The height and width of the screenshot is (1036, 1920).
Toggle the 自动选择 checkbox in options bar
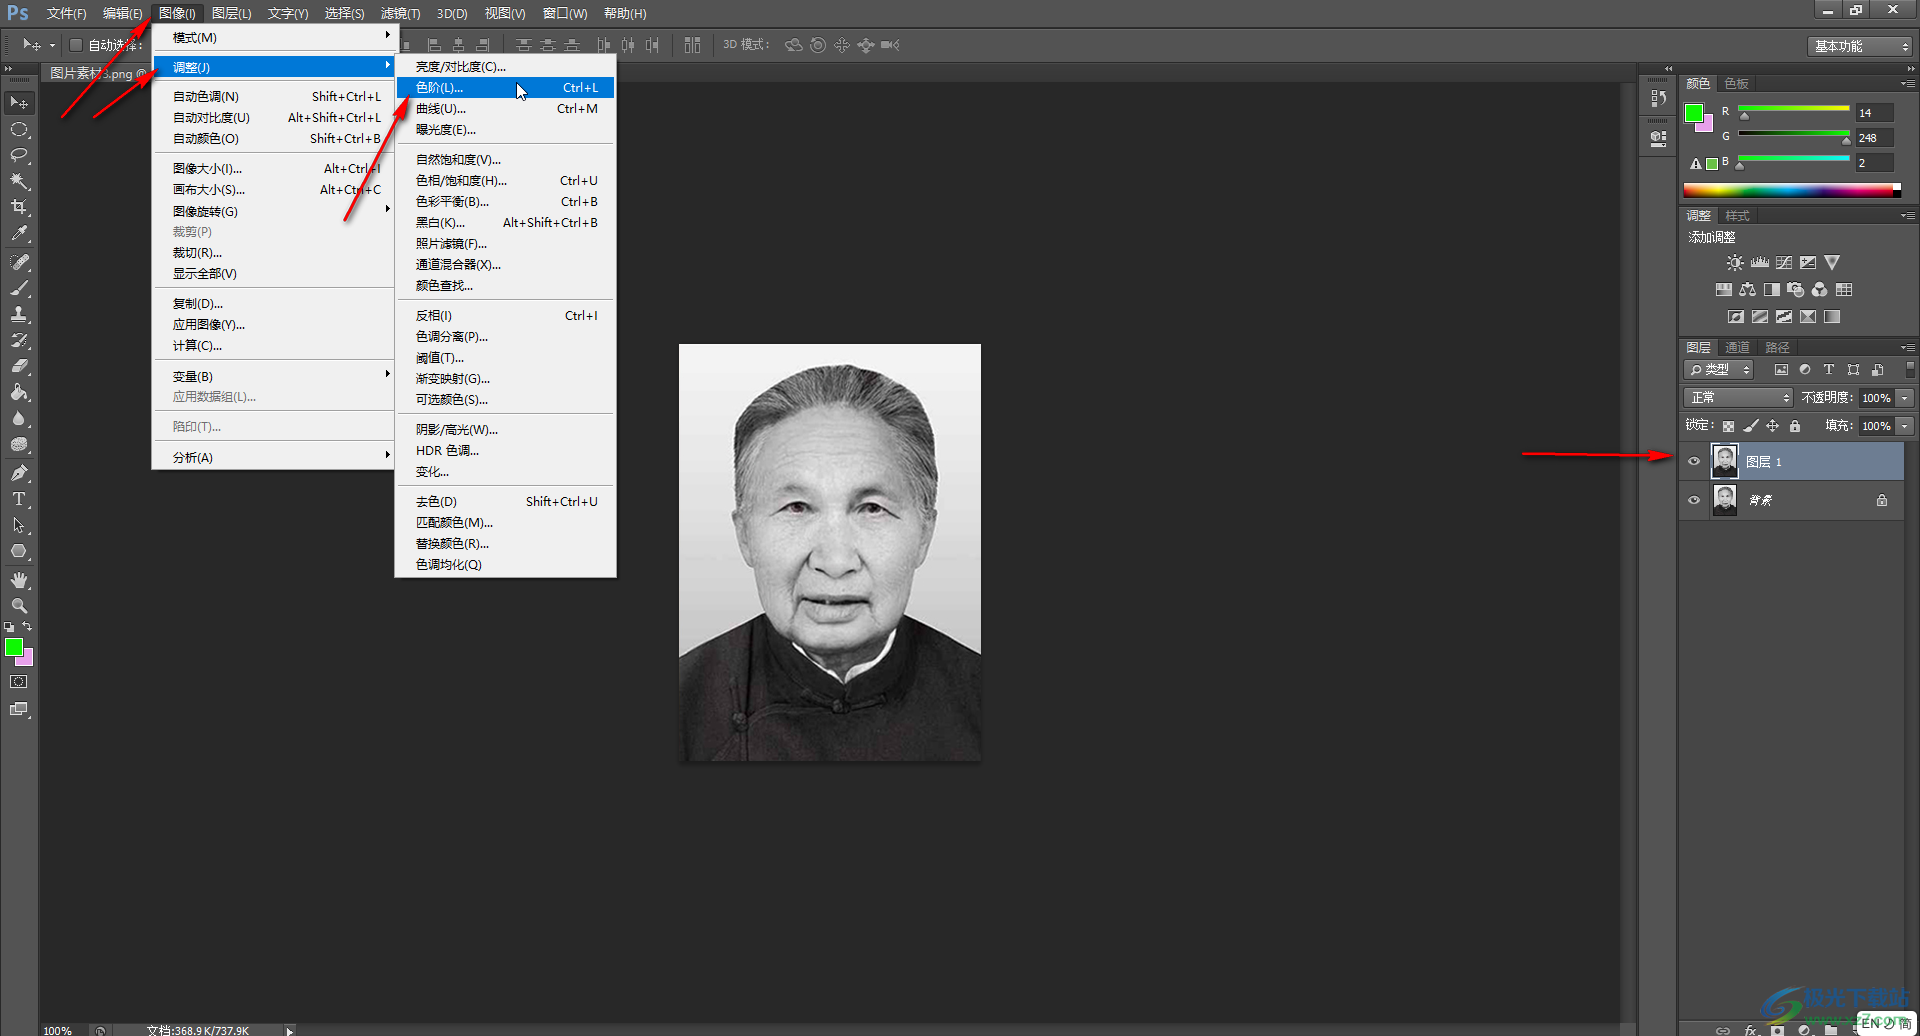tap(75, 45)
